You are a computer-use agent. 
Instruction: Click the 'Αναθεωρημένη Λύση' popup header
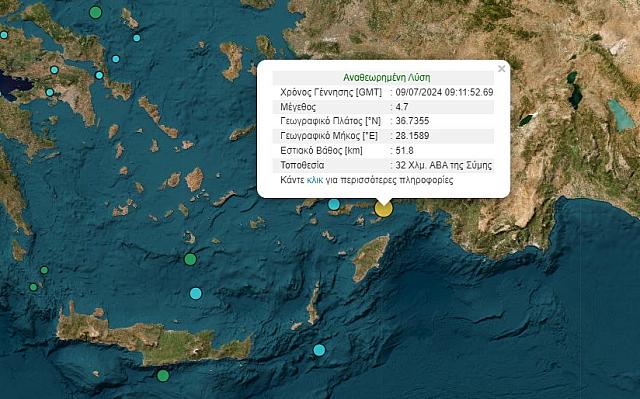(387, 78)
